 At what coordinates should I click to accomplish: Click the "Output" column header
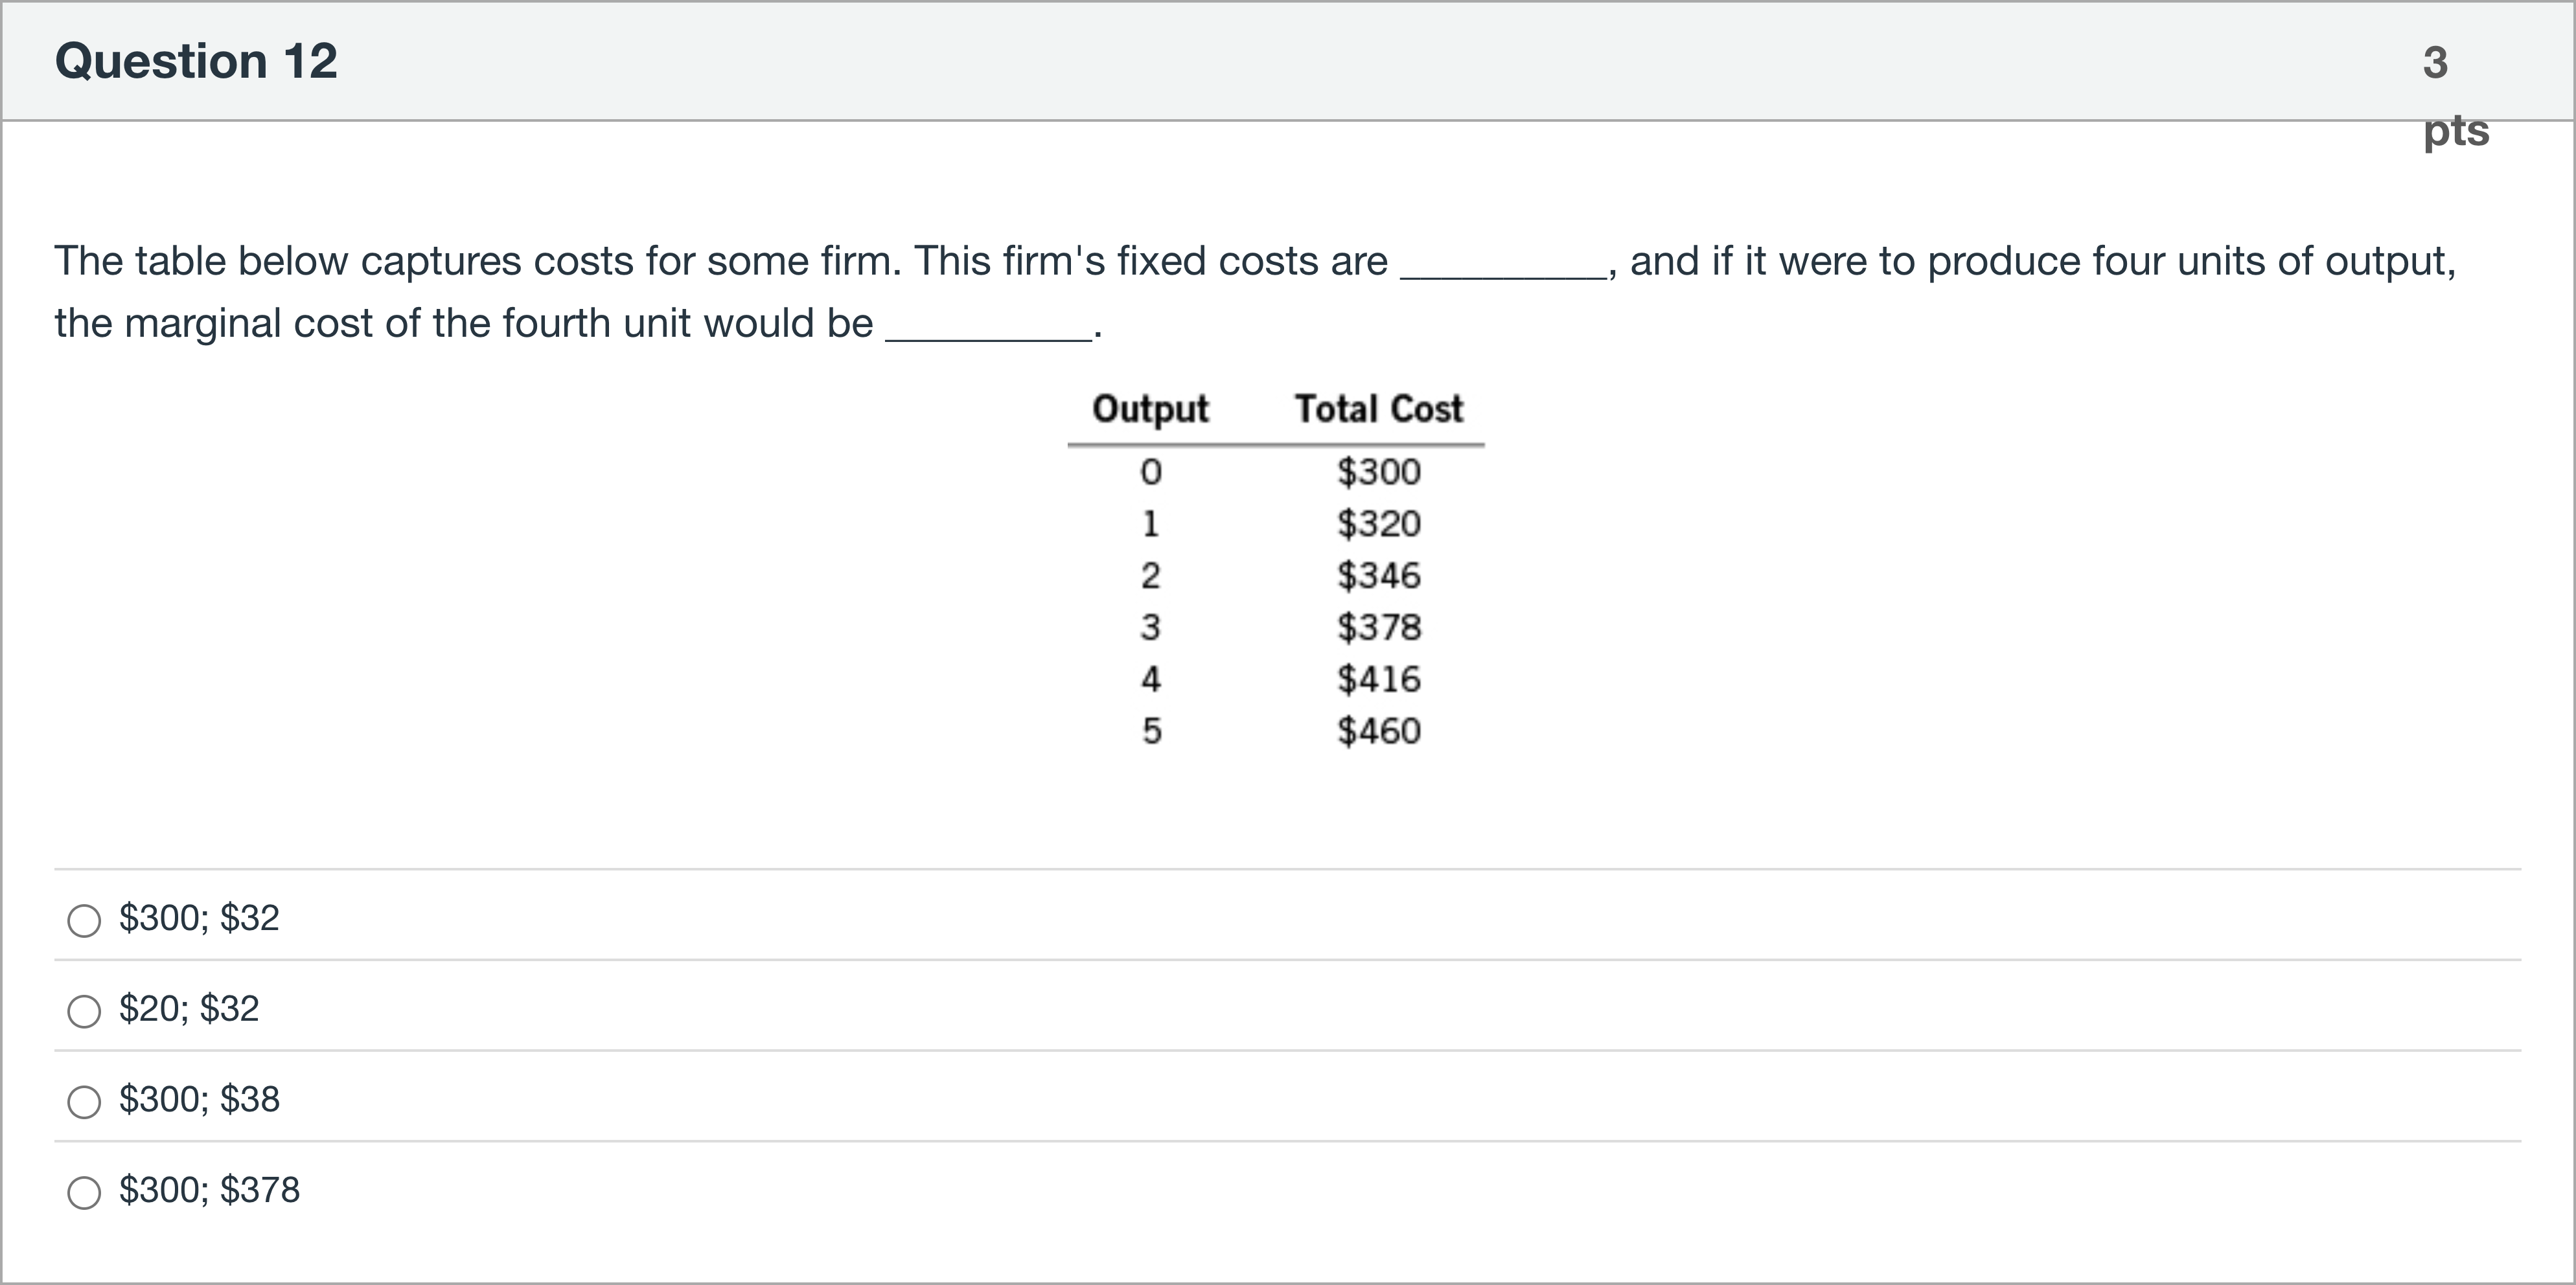pyautogui.click(x=1150, y=409)
